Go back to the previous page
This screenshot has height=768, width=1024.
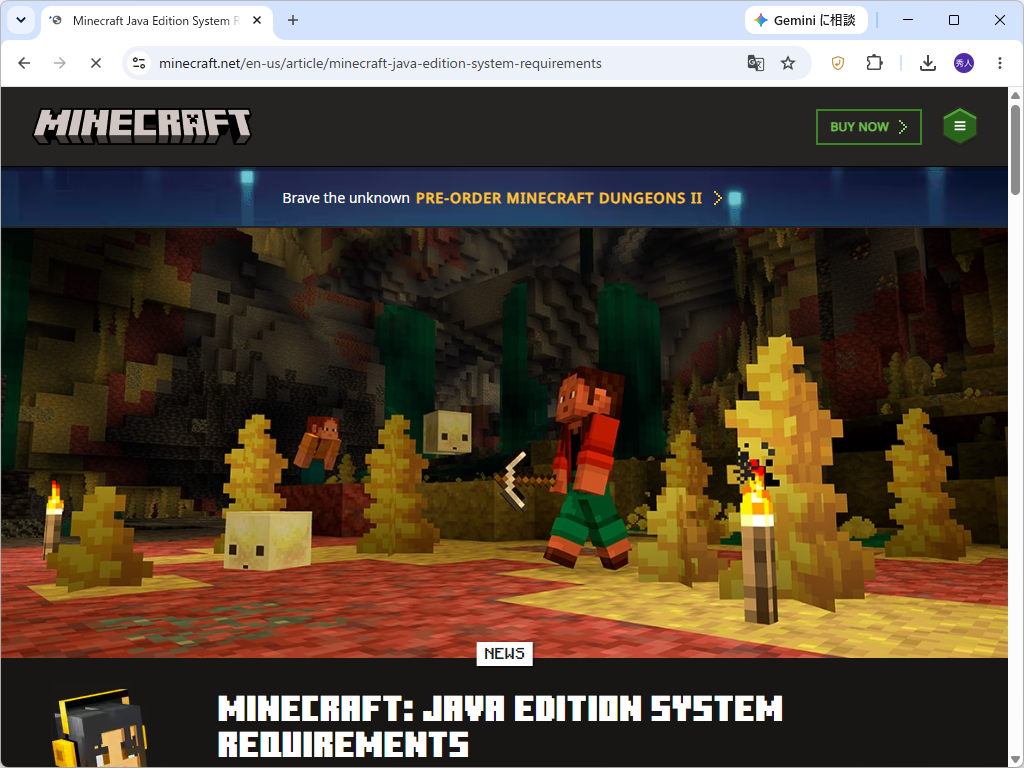point(24,63)
